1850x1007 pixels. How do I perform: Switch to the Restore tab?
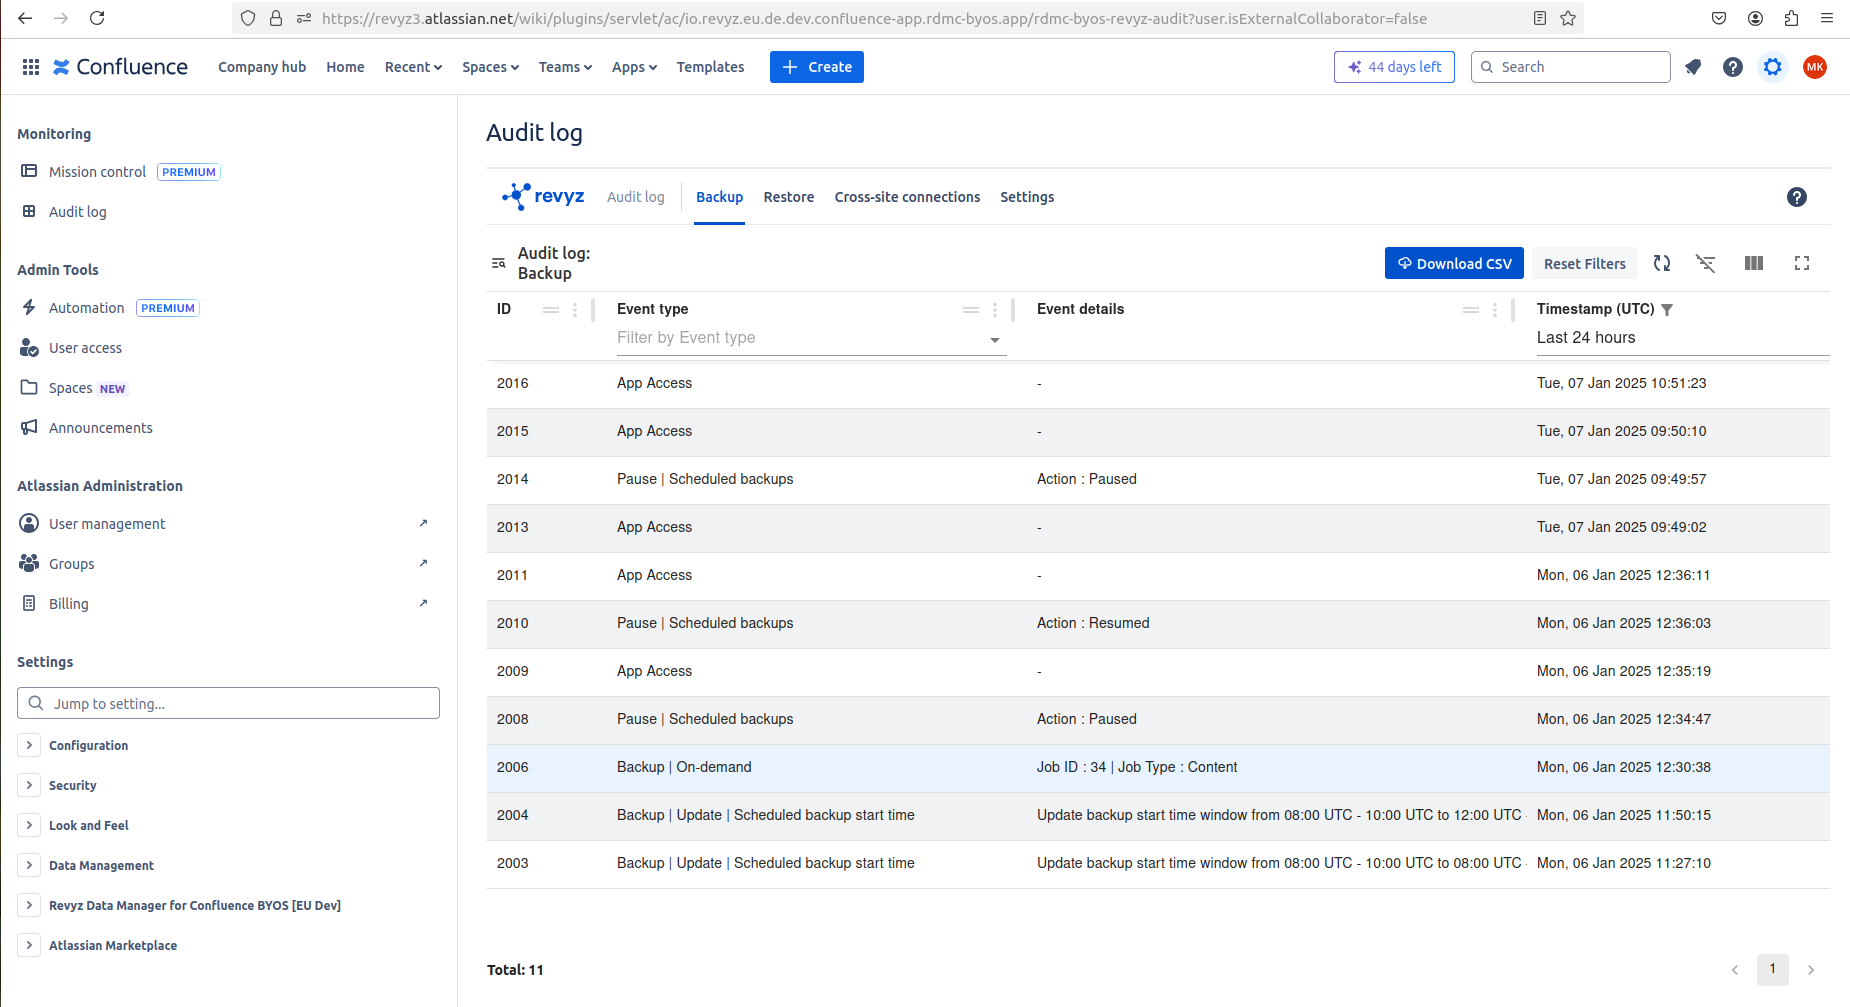(789, 197)
